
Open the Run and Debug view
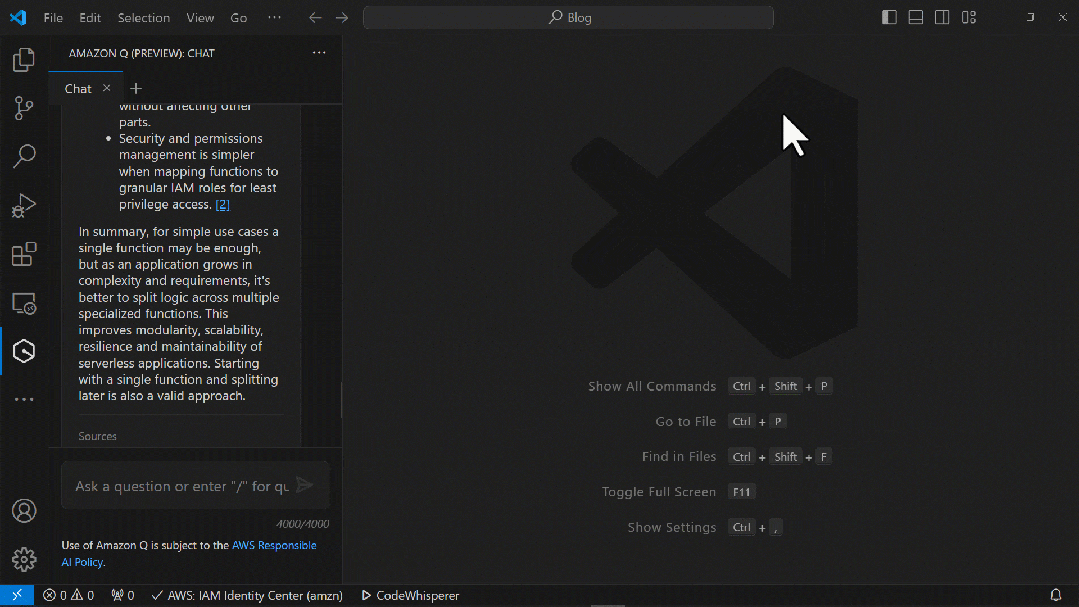click(x=23, y=205)
